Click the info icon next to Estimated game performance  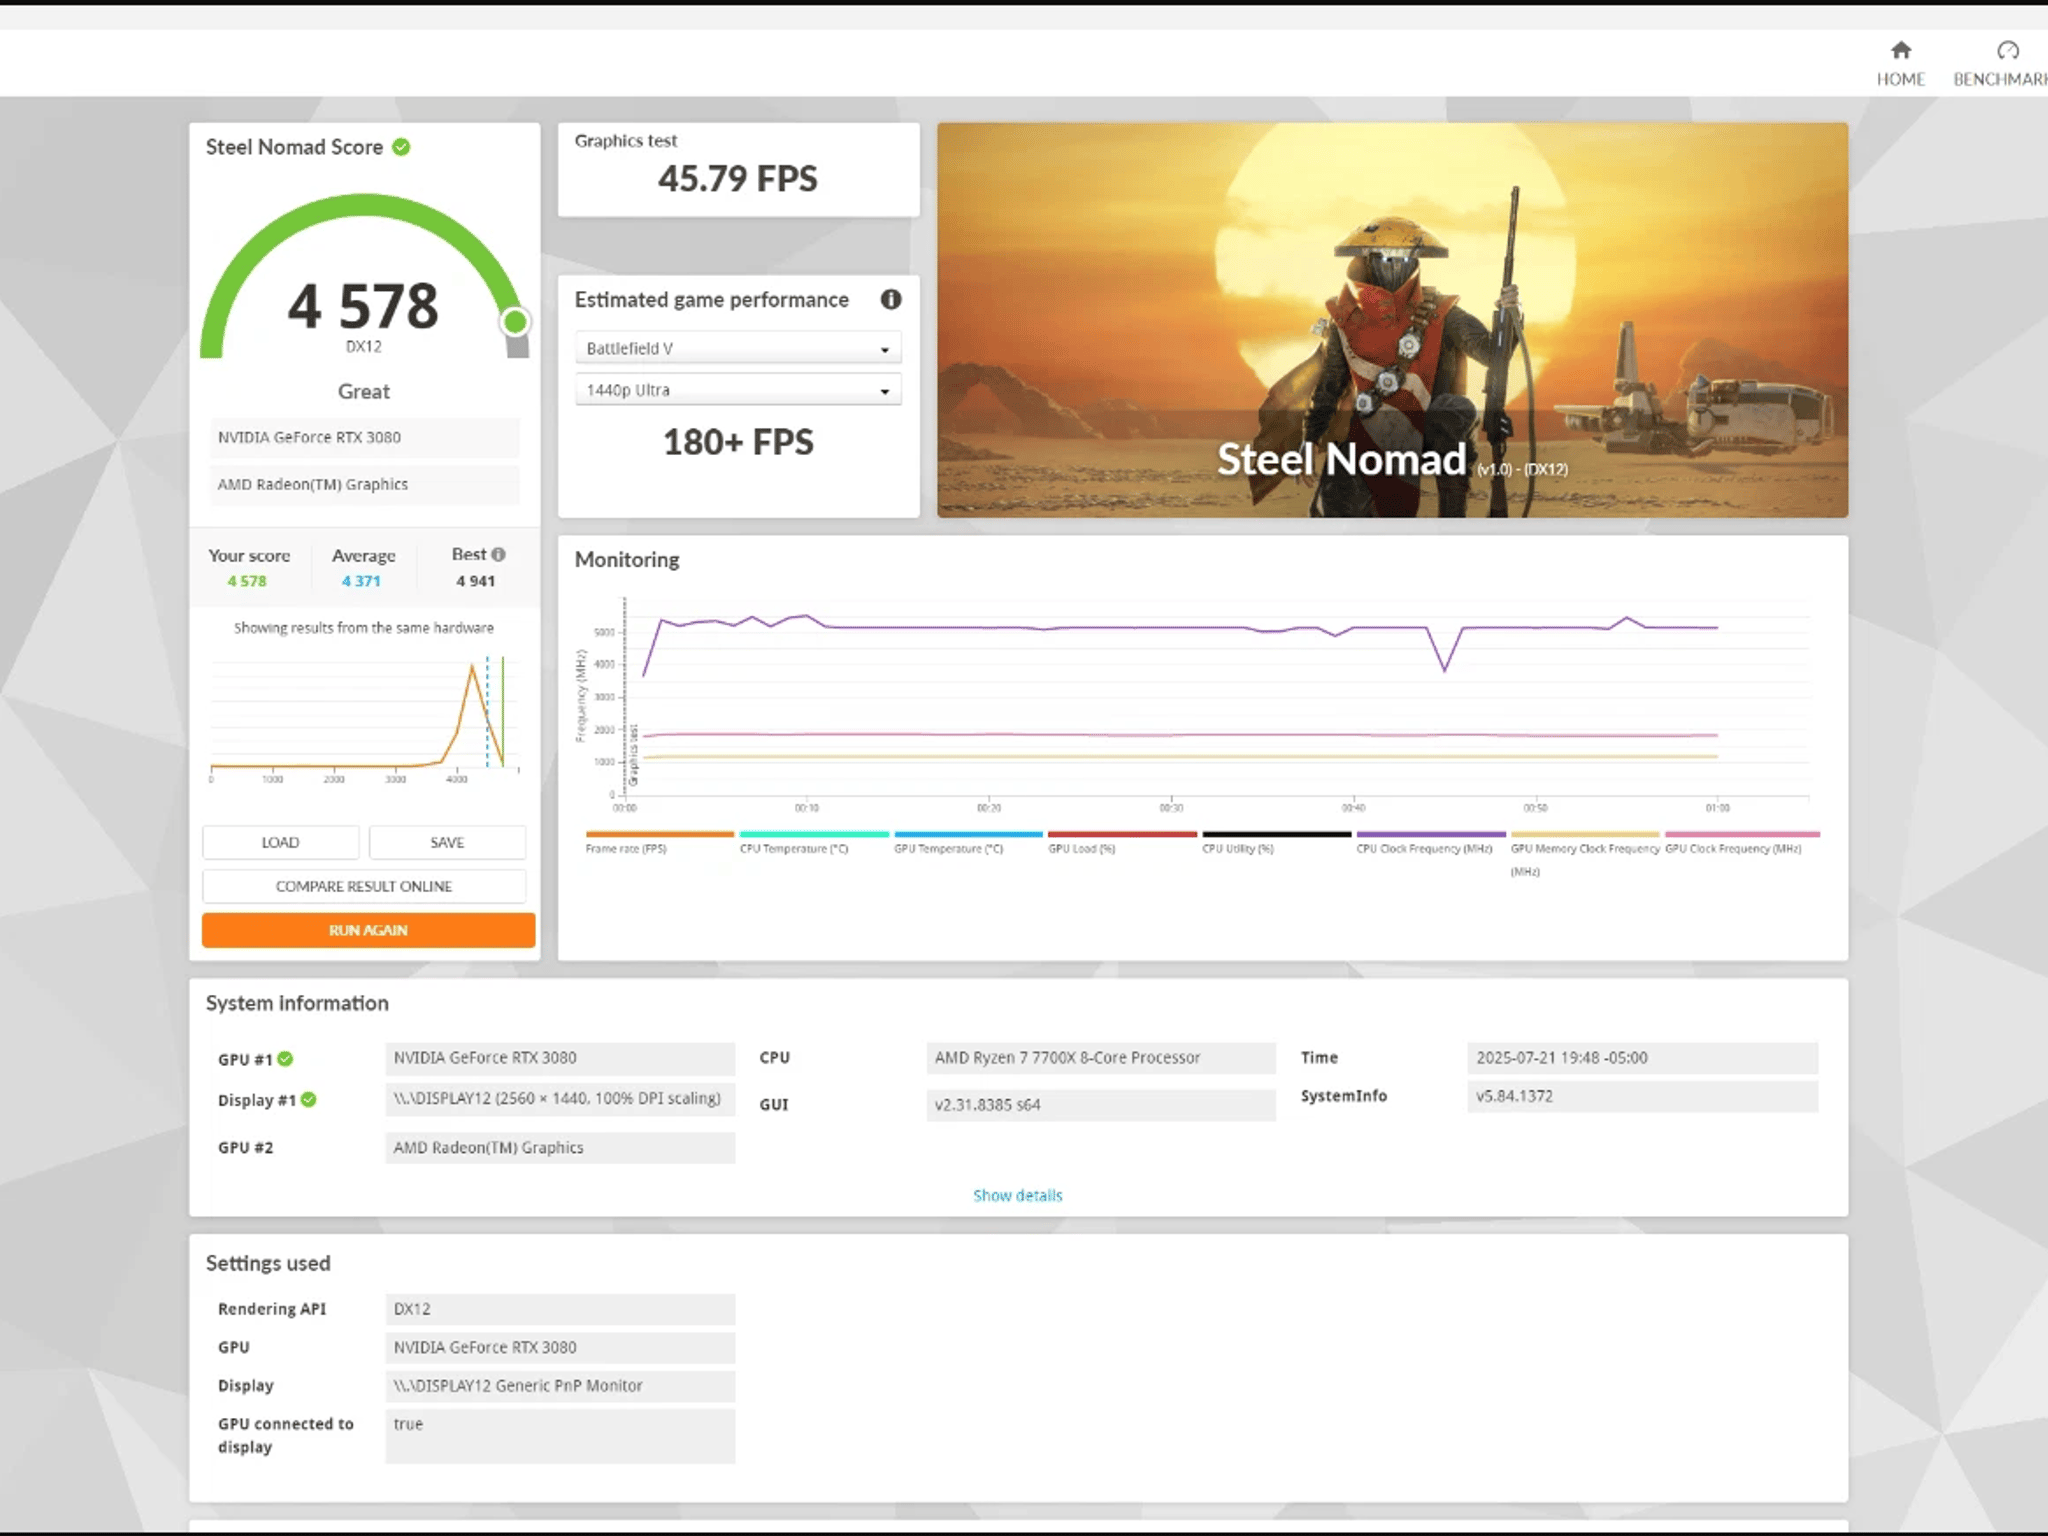click(890, 299)
